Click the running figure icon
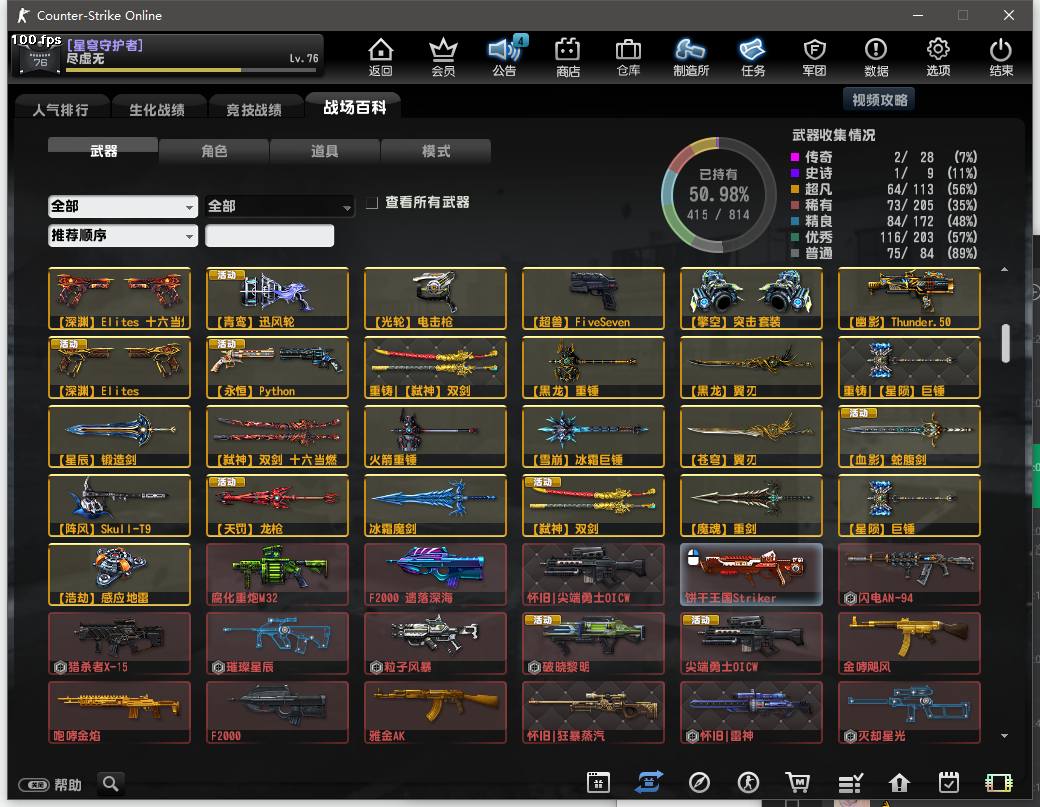 749,782
